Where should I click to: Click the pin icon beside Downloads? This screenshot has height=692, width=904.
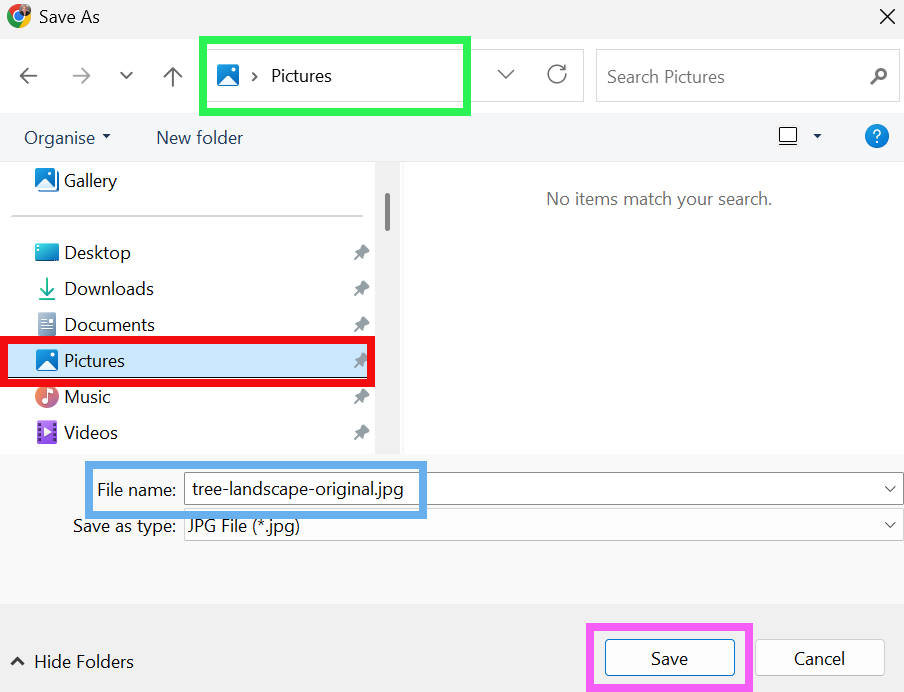(361, 288)
